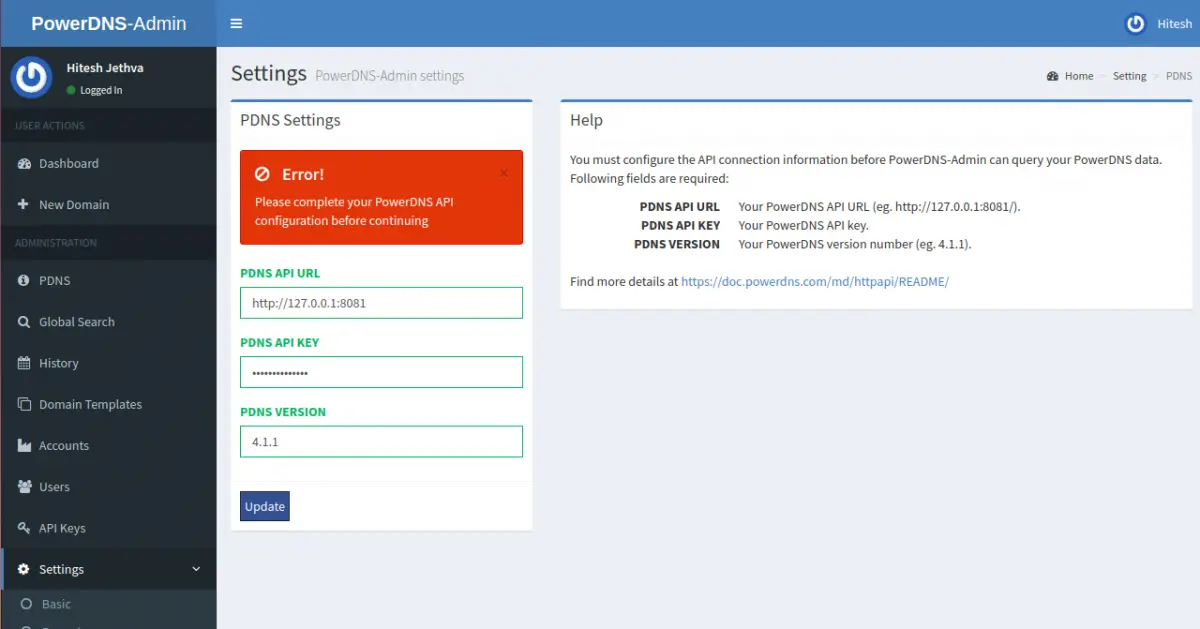The height and width of the screenshot is (629, 1200).
Task: Open Global Search
Action: tap(76, 321)
